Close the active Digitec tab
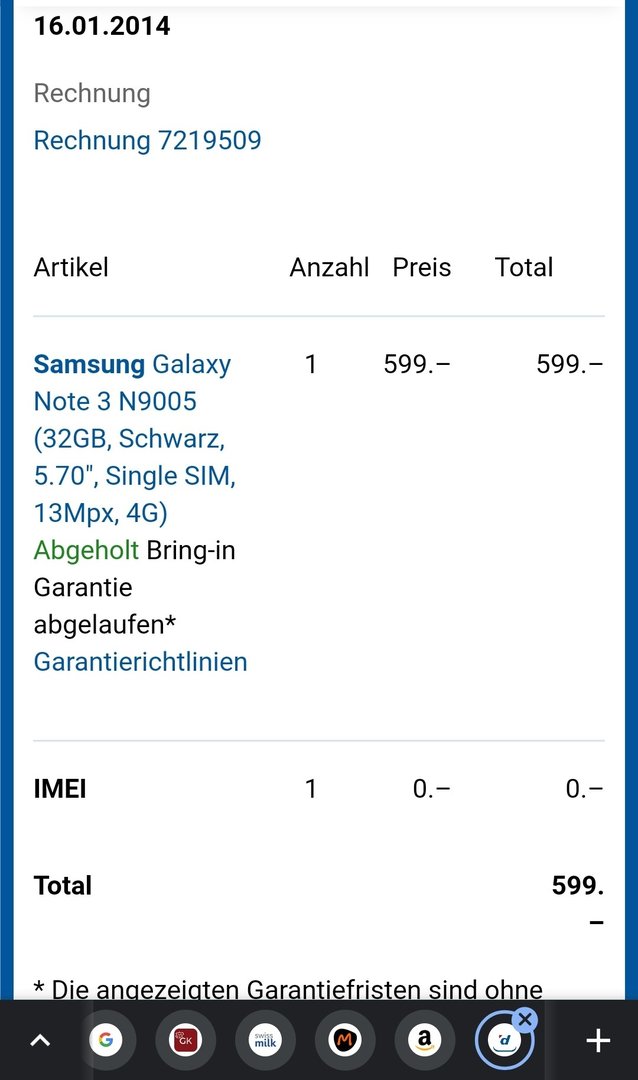The image size is (638, 1080). (525, 1019)
